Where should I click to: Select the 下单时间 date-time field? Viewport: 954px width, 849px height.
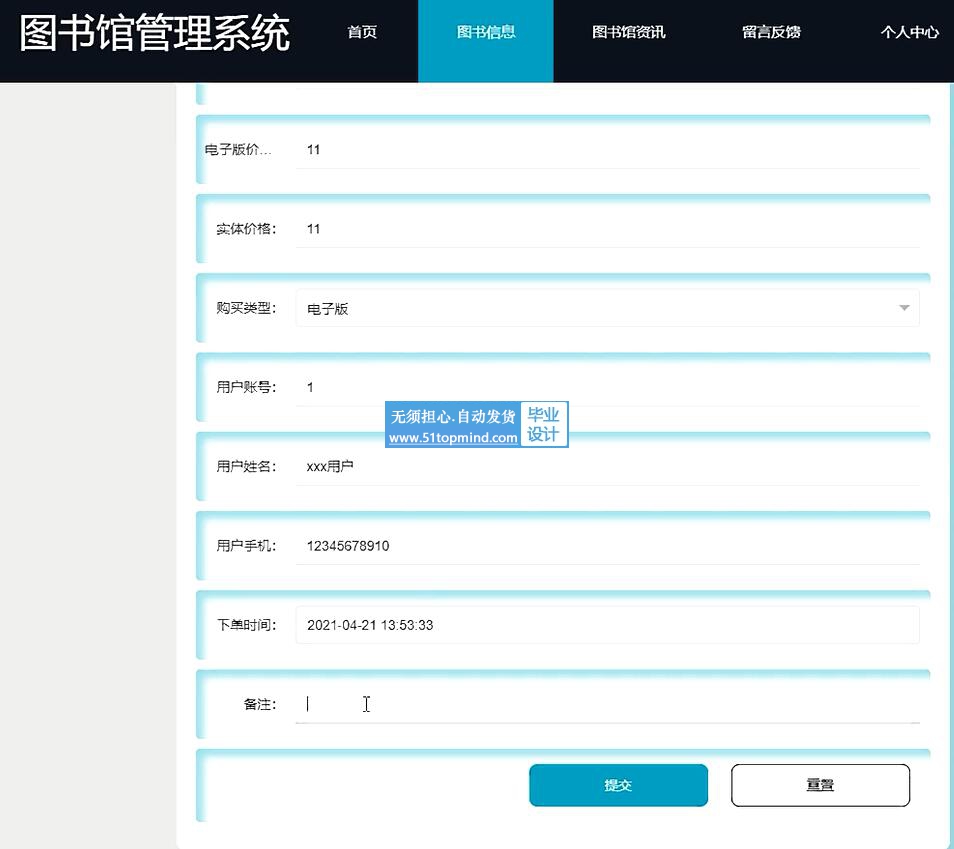click(607, 625)
